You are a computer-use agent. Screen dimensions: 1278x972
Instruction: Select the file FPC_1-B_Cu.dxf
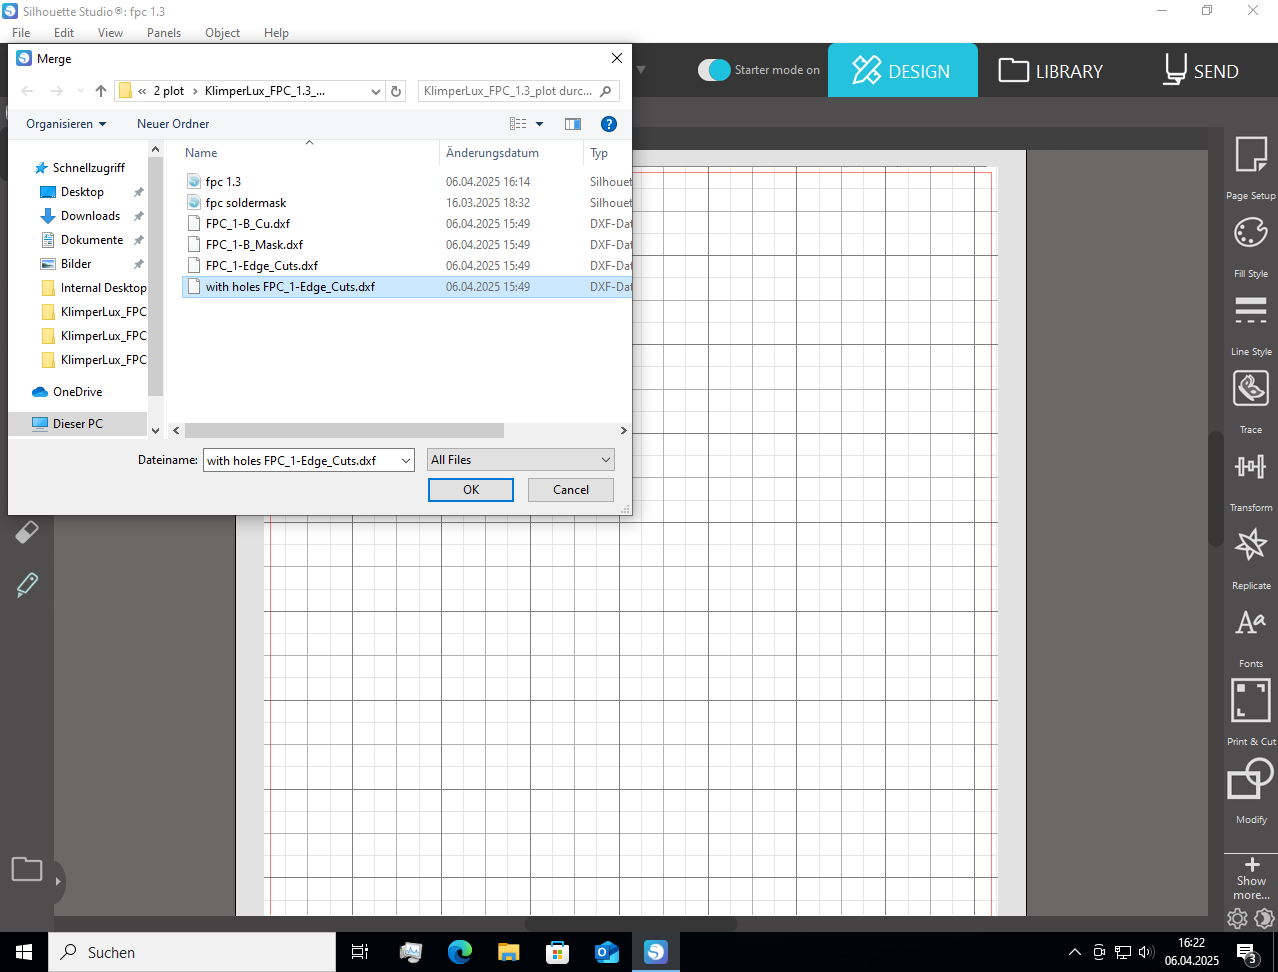(248, 224)
